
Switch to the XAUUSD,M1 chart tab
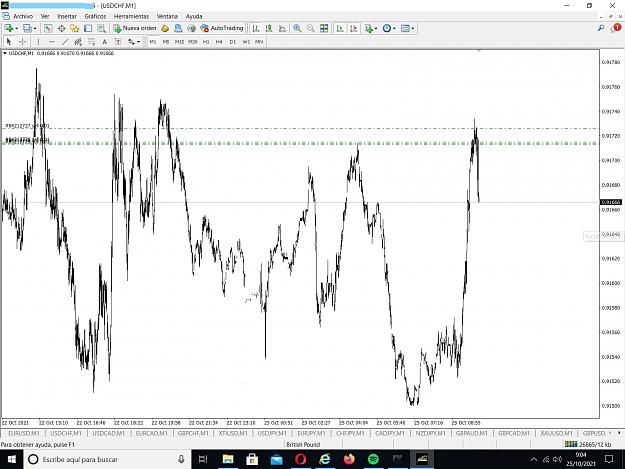pos(556,433)
